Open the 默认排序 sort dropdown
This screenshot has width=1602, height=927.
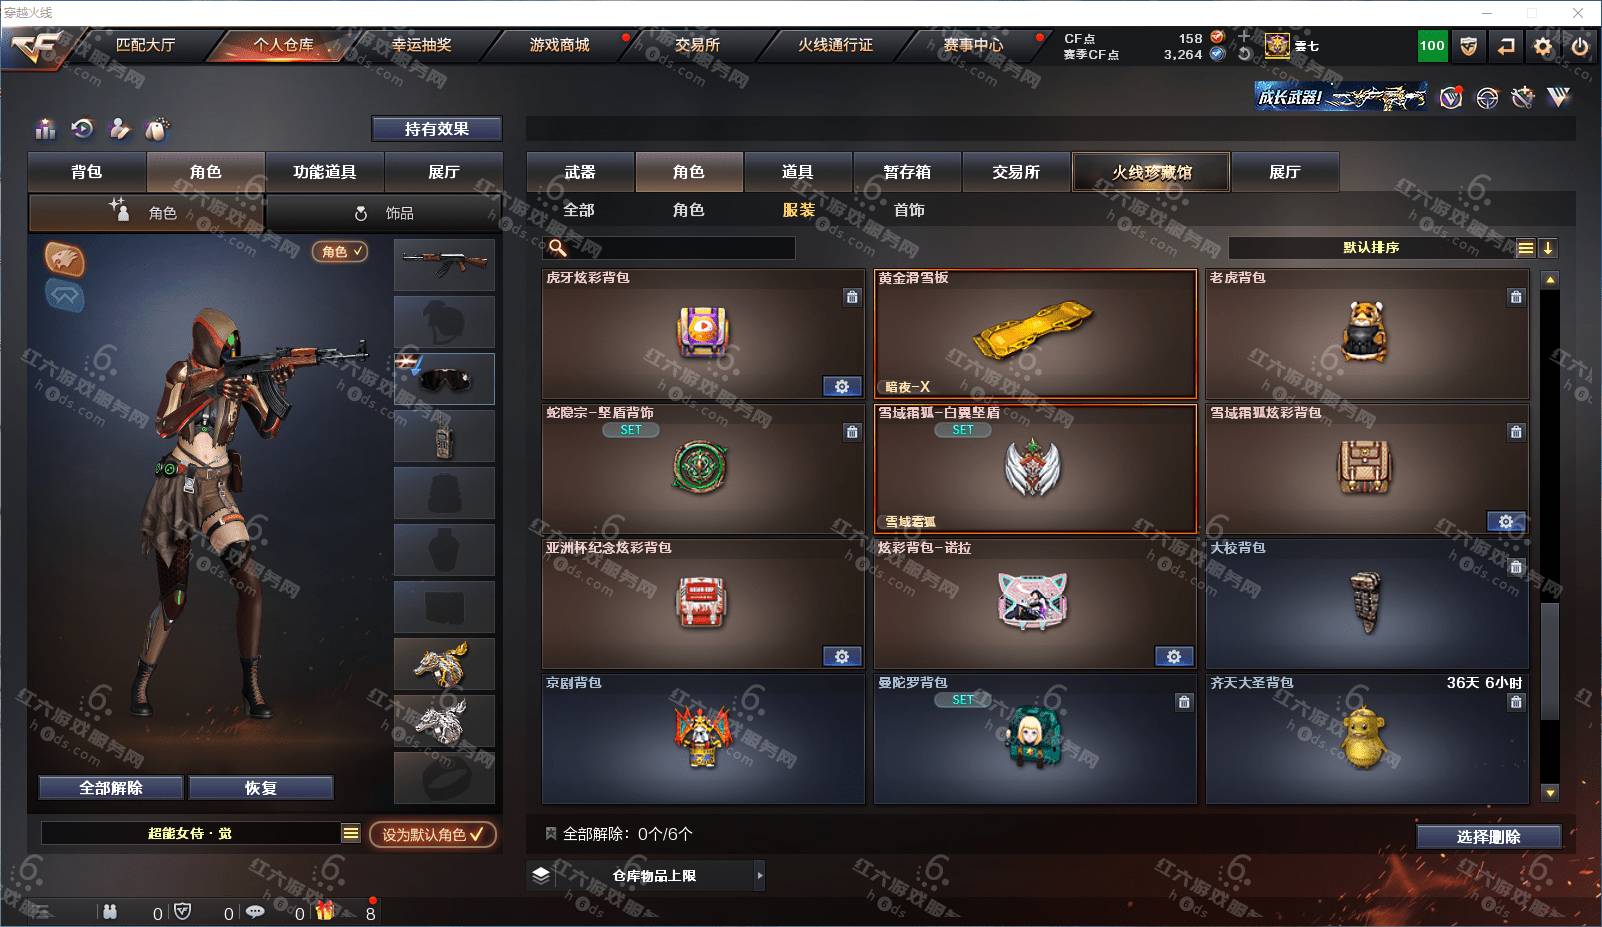click(1371, 248)
